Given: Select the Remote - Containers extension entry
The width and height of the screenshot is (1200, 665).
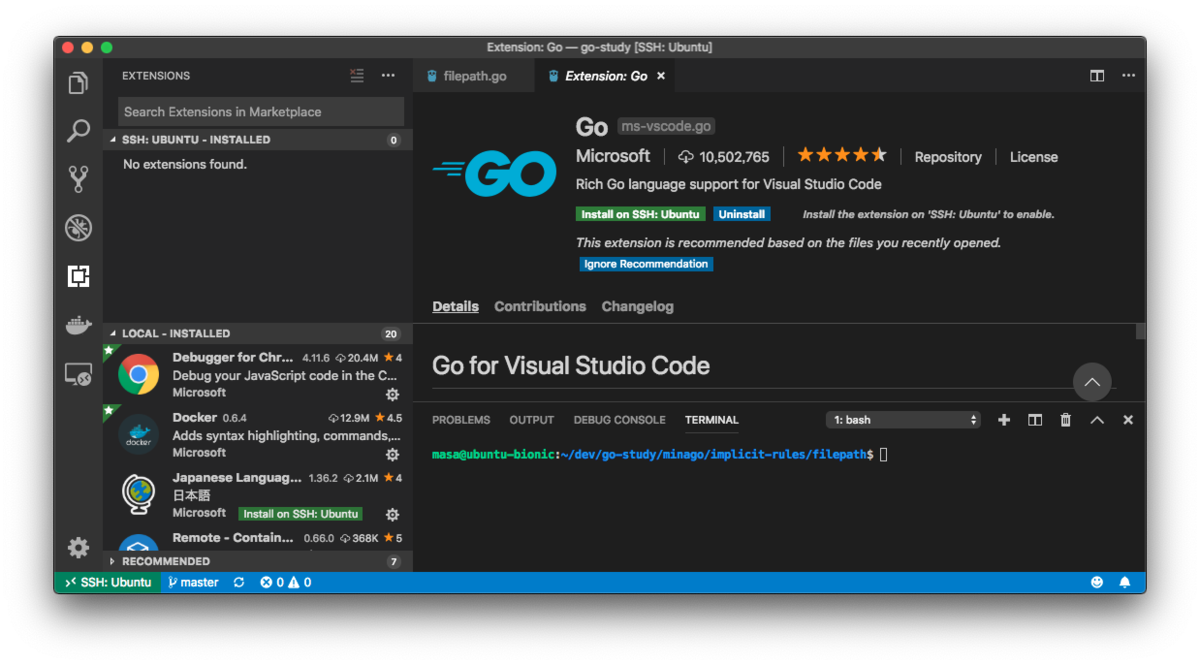Looking at the screenshot, I should (257, 538).
